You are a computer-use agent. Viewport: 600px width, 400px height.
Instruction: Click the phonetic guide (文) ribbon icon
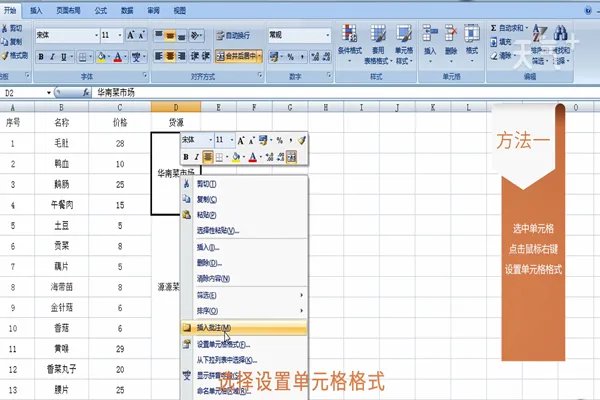pyautogui.click(x=136, y=57)
